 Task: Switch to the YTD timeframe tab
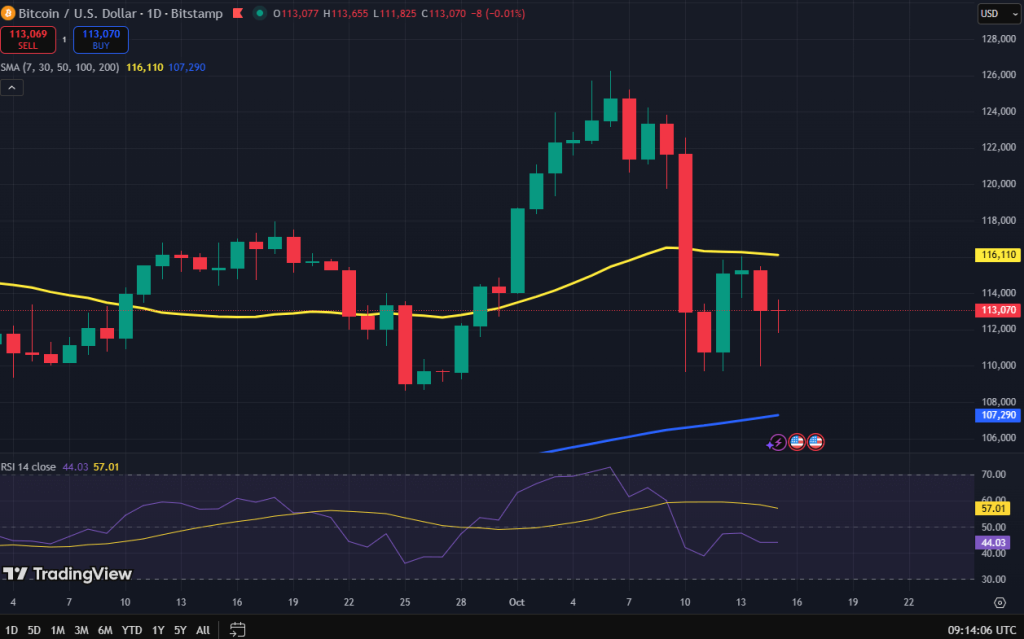(x=131, y=631)
